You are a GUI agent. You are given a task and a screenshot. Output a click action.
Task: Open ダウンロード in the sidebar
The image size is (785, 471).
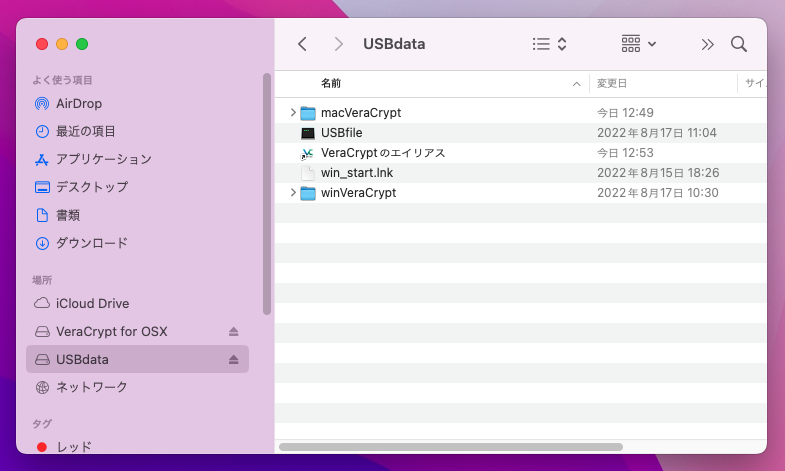91,243
